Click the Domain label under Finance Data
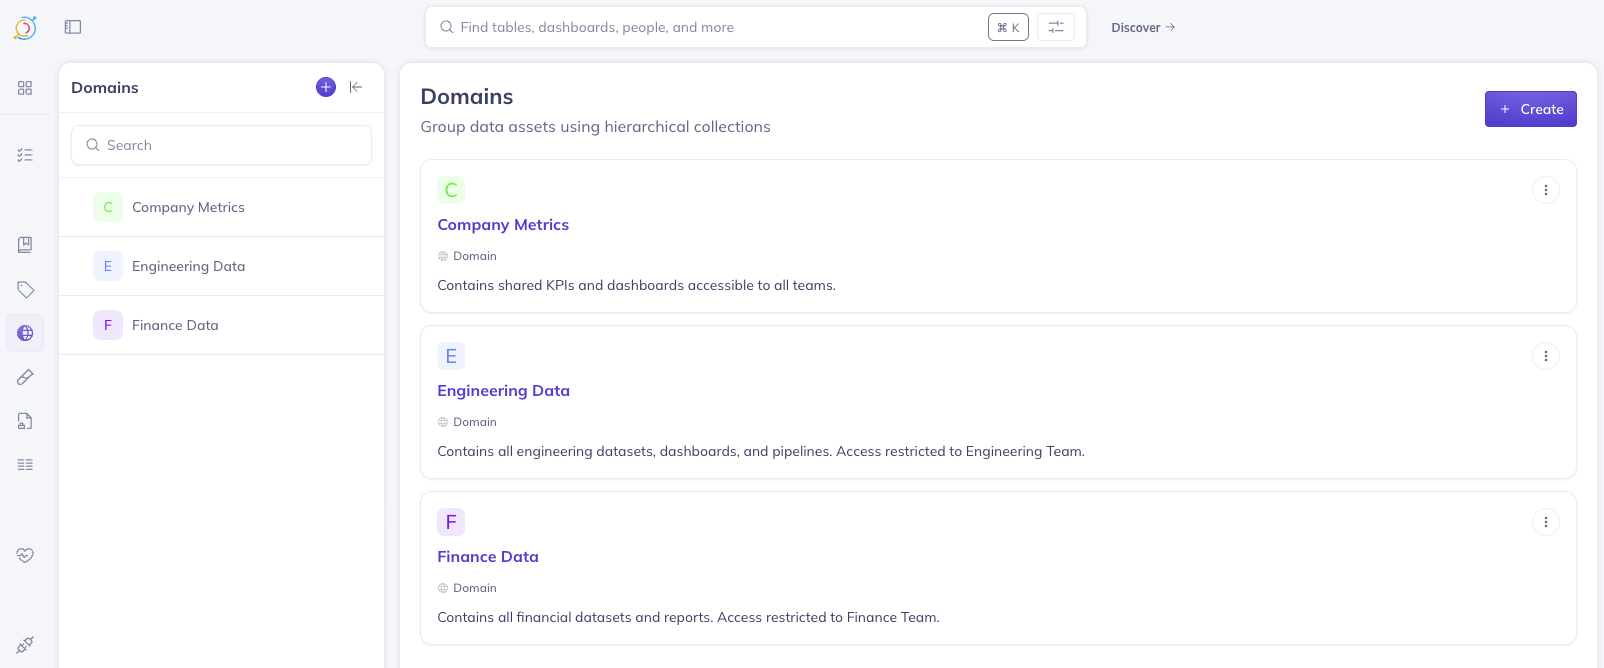The width and height of the screenshot is (1604, 668). 474,588
